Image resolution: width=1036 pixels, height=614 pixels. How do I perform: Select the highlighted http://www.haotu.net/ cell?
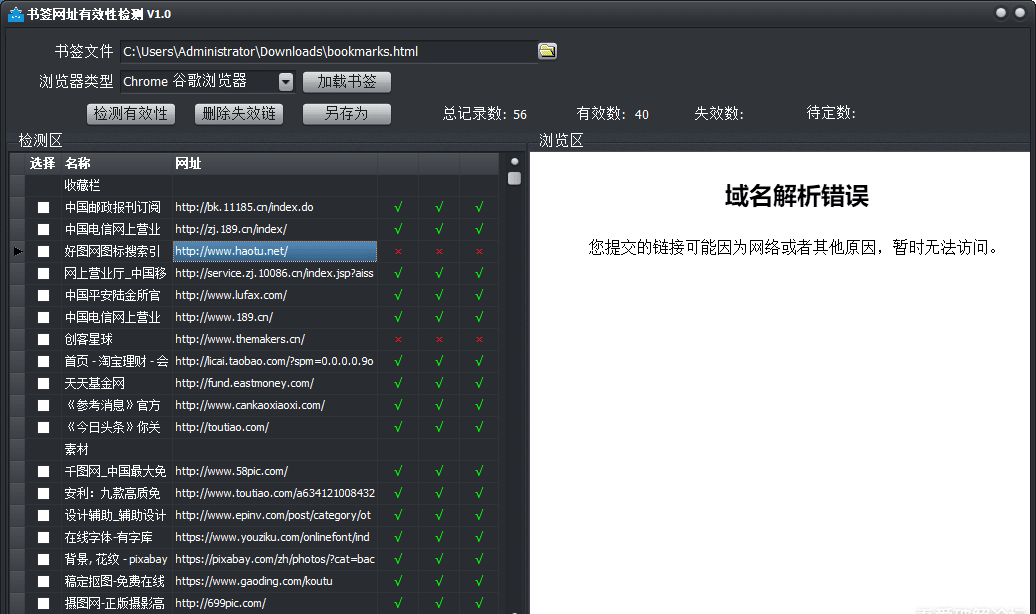[x=275, y=251]
